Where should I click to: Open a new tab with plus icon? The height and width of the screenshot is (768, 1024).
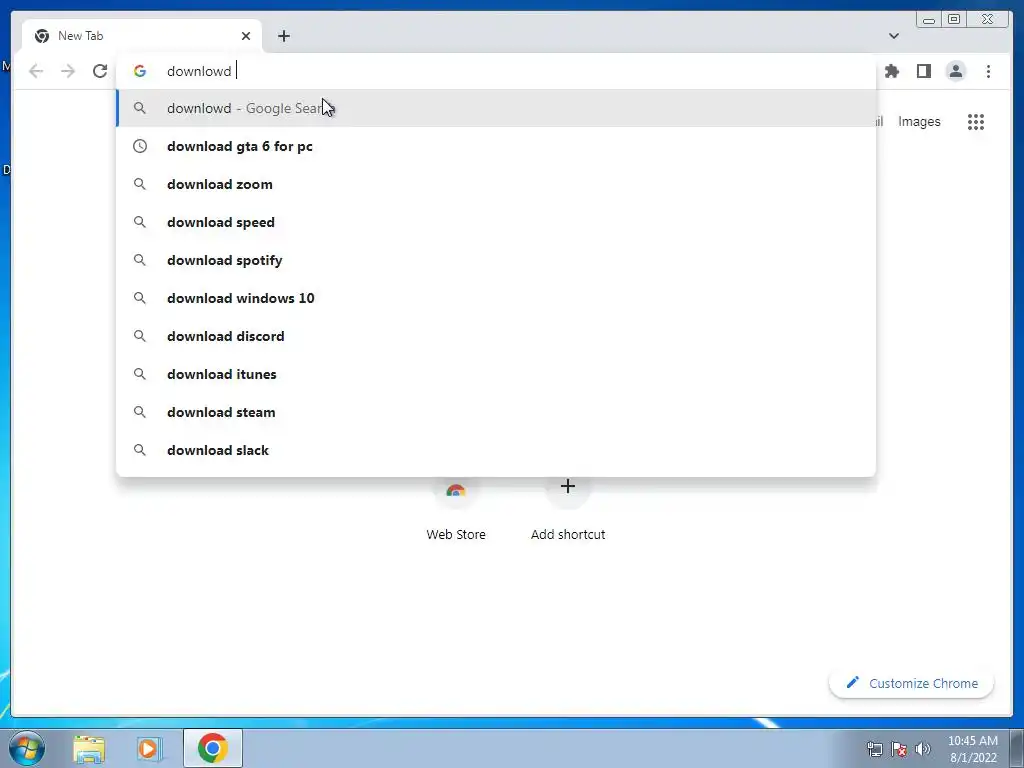click(283, 36)
